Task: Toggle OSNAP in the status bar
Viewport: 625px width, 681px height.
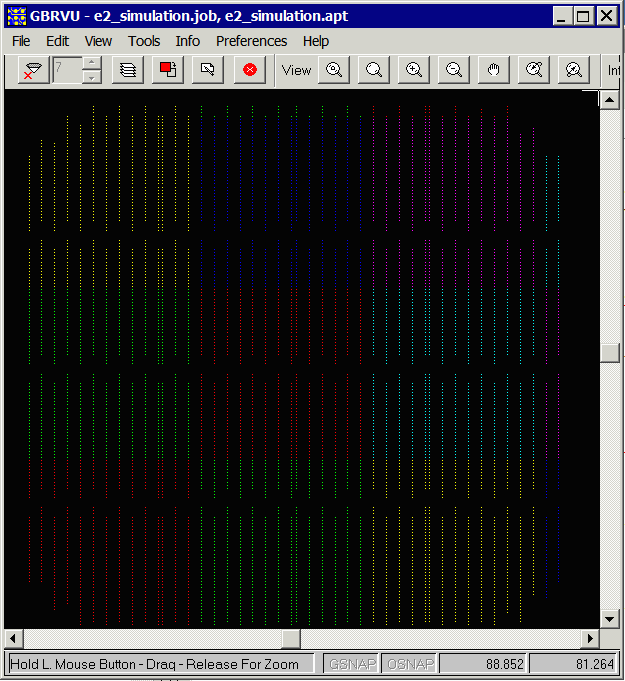Action: pos(409,664)
